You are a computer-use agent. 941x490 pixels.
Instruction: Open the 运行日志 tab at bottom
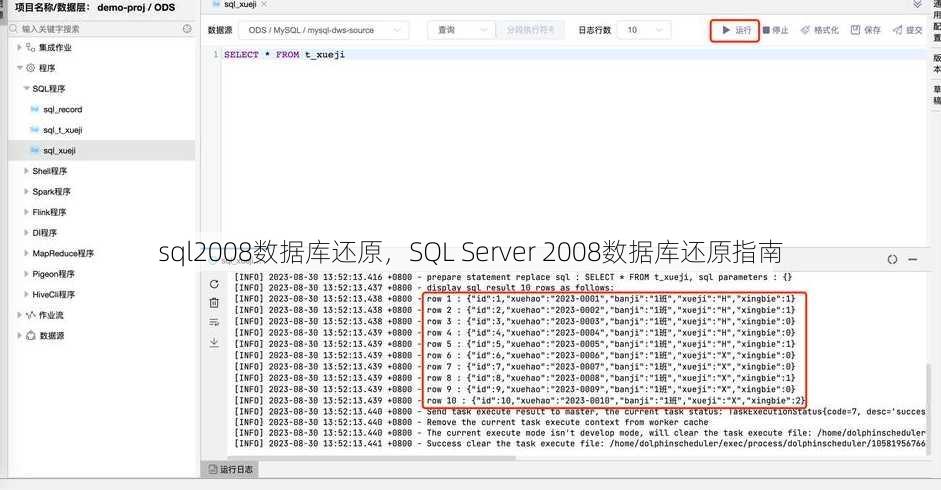[230, 469]
